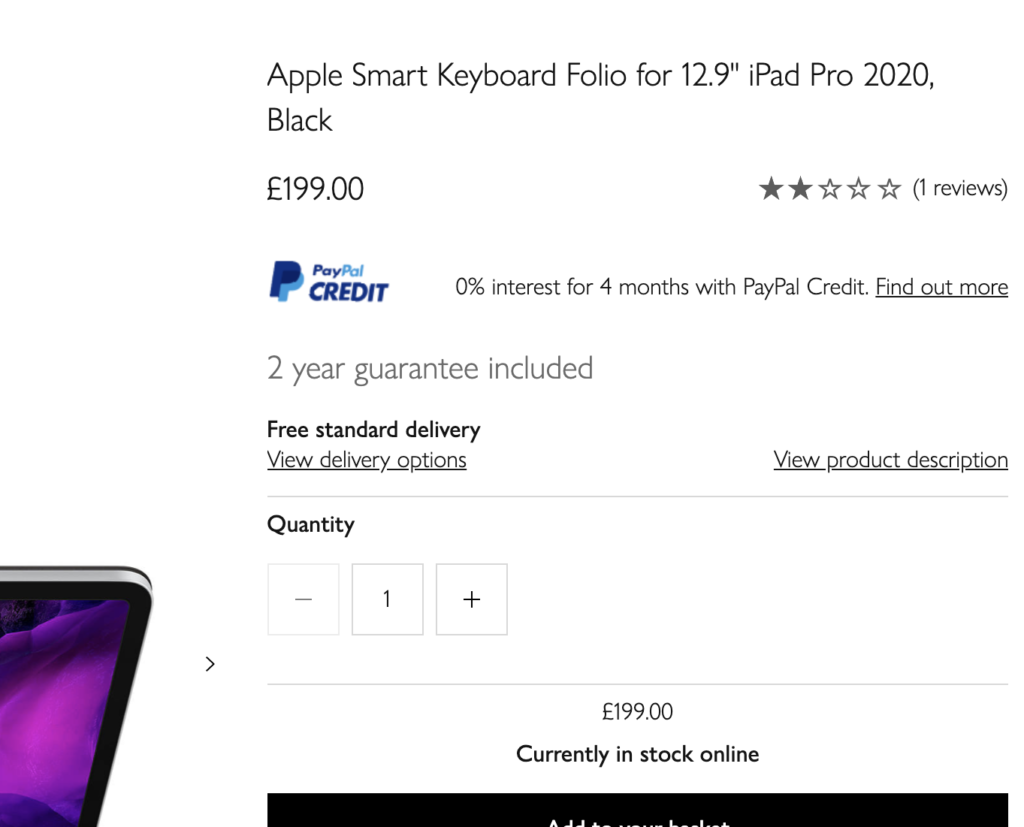Click the right chevron beside the product image
Image resolution: width=1024 pixels, height=827 pixels.
click(210, 663)
